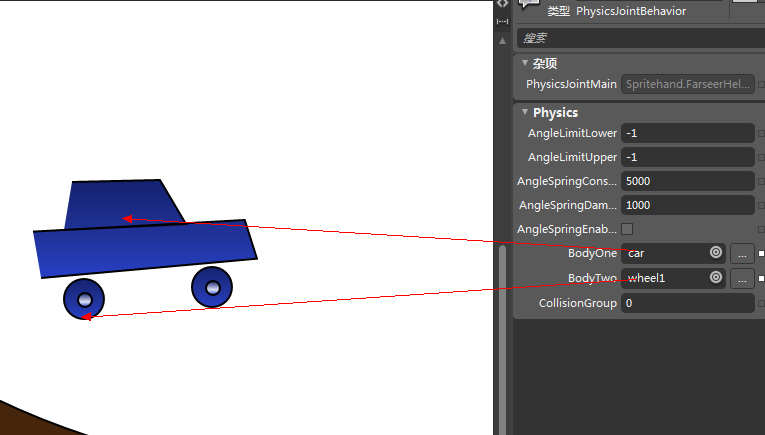Edit the AngleSpringDampening value 1000
765x435 pixels.
pos(687,205)
